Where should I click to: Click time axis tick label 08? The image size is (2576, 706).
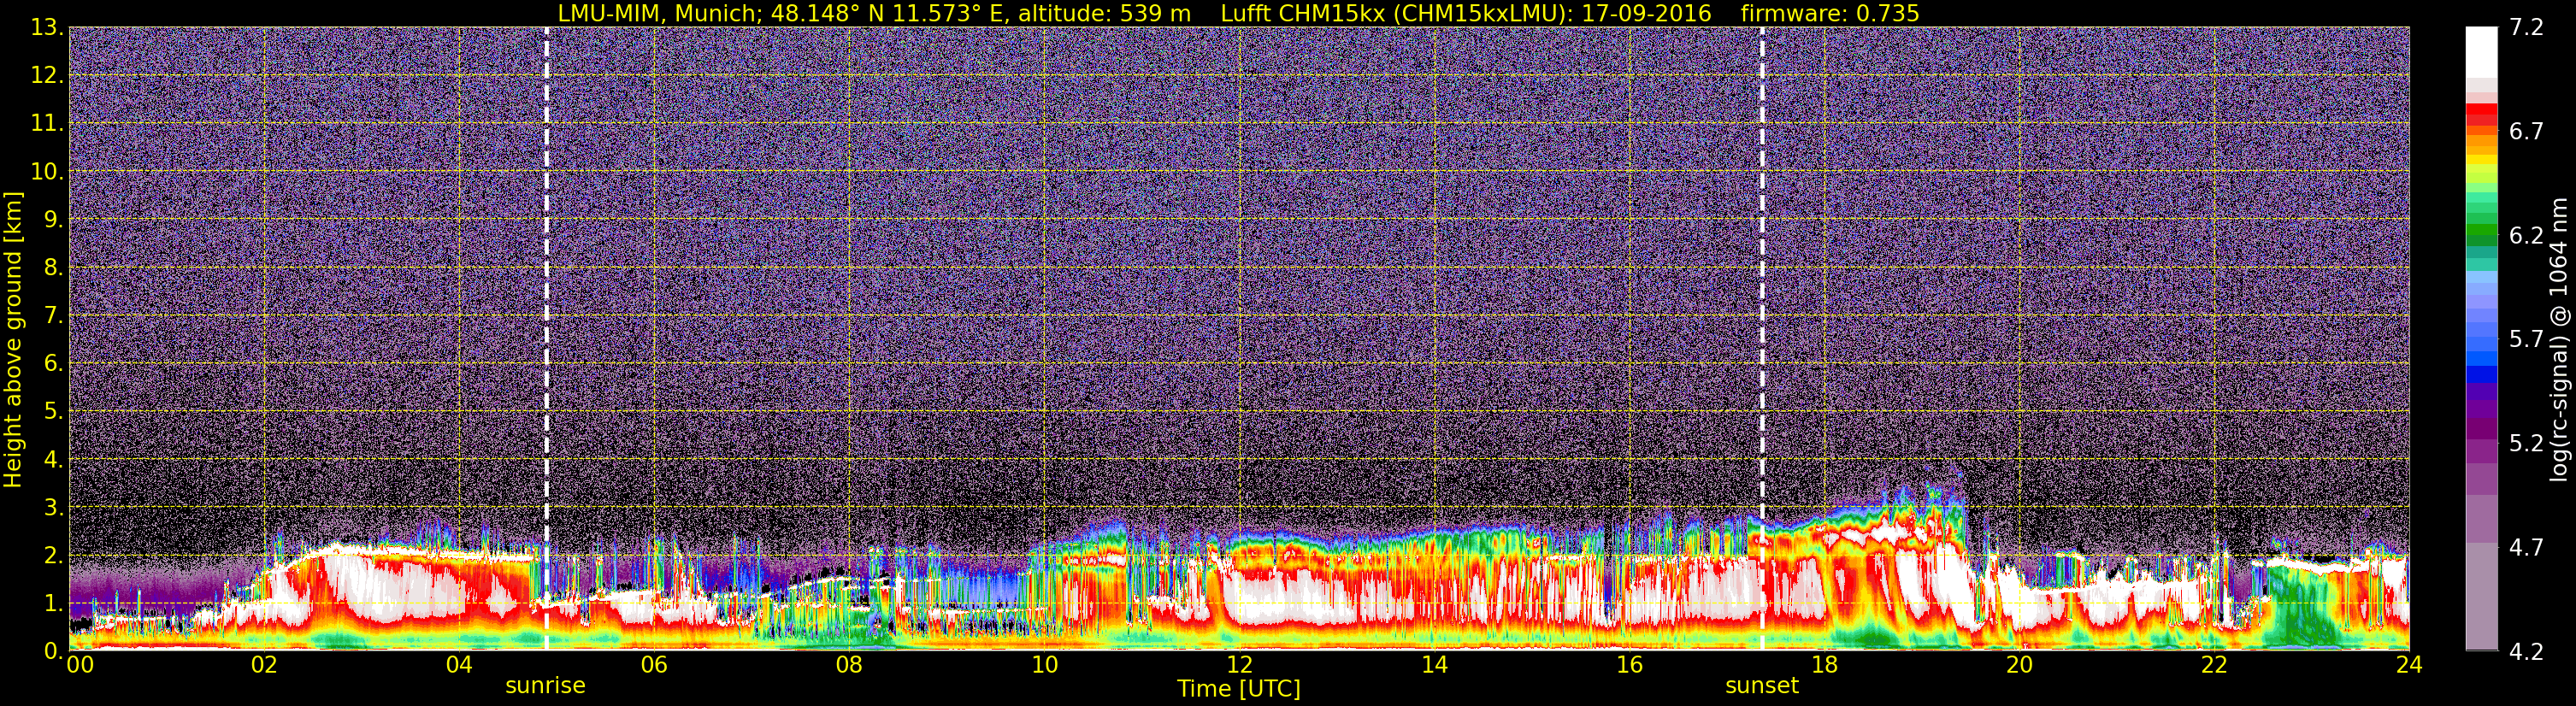point(849,665)
